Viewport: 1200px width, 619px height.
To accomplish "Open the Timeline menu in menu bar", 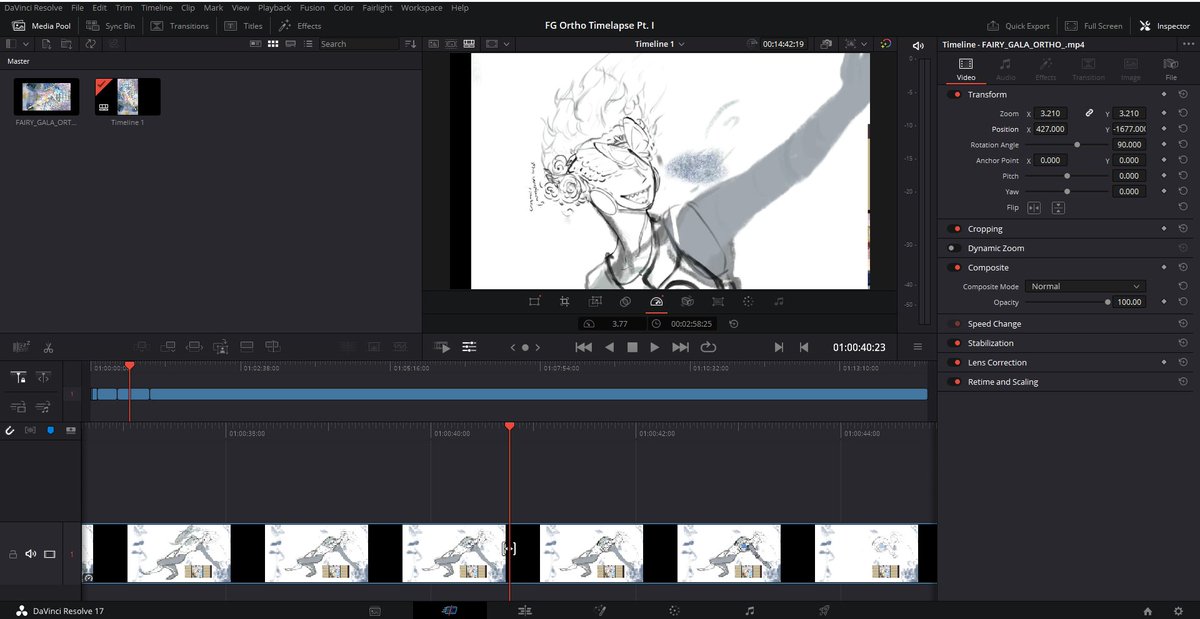I will pyautogui.click(x=156, y=7).
